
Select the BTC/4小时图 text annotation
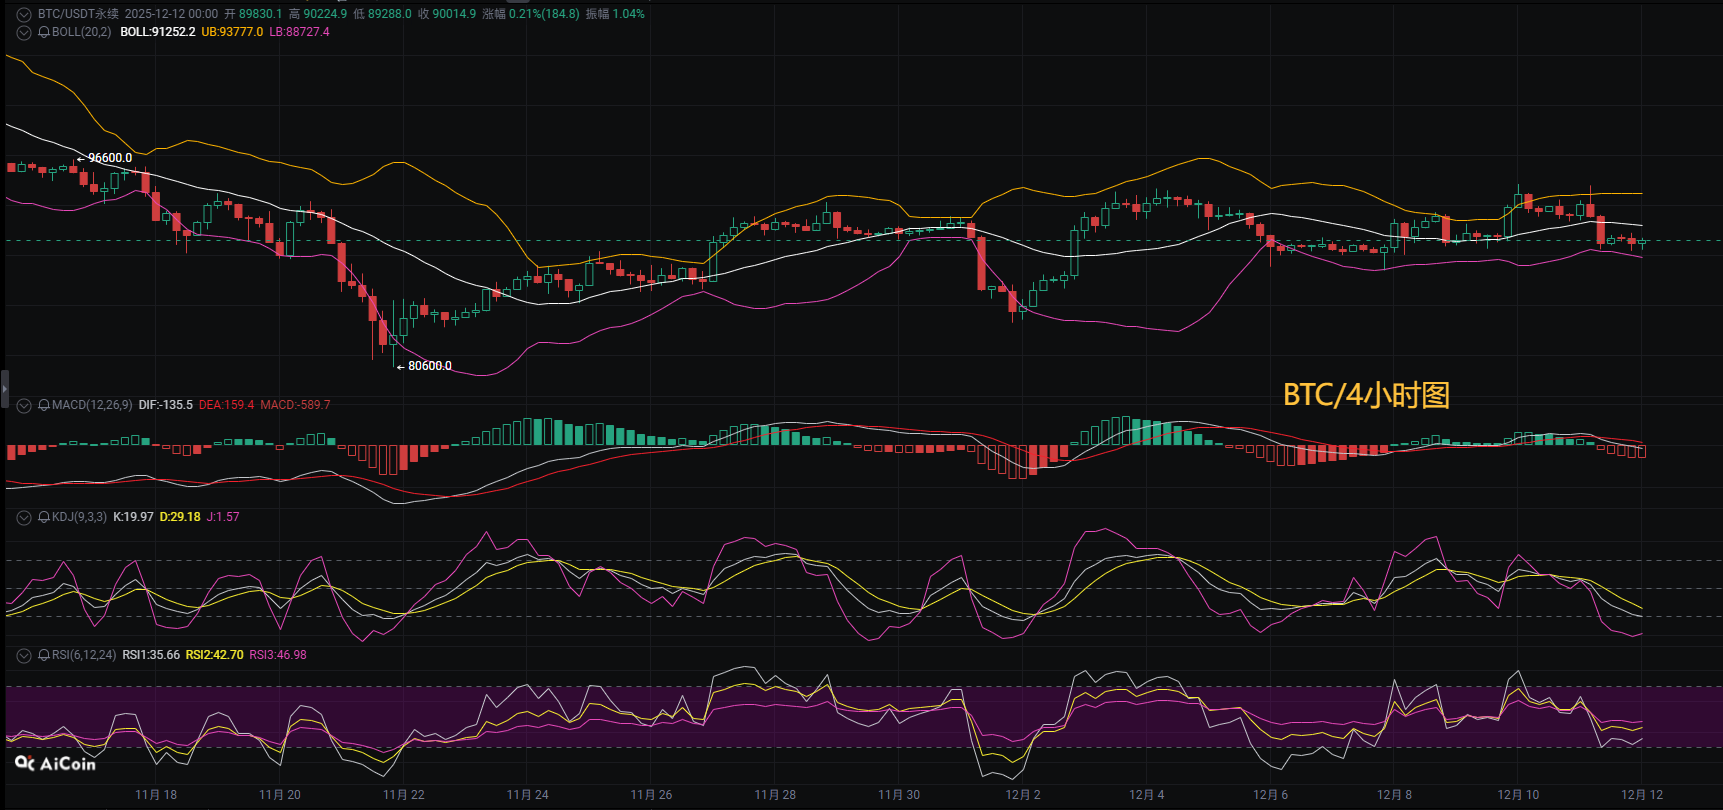[1366, 395]
